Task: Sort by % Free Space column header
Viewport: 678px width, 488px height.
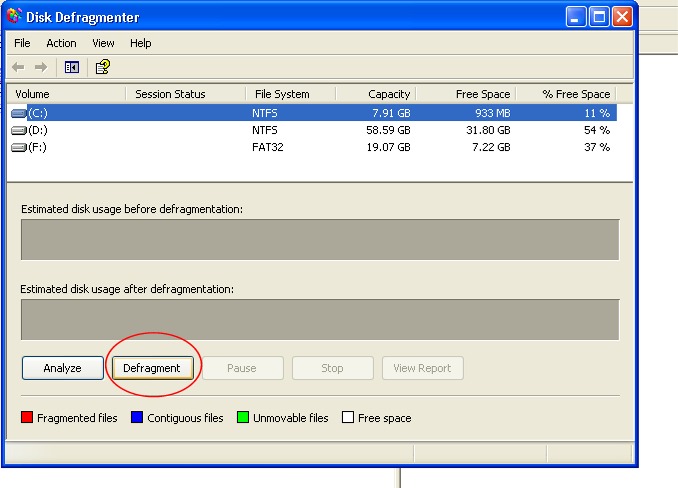Action: [566, 94]
